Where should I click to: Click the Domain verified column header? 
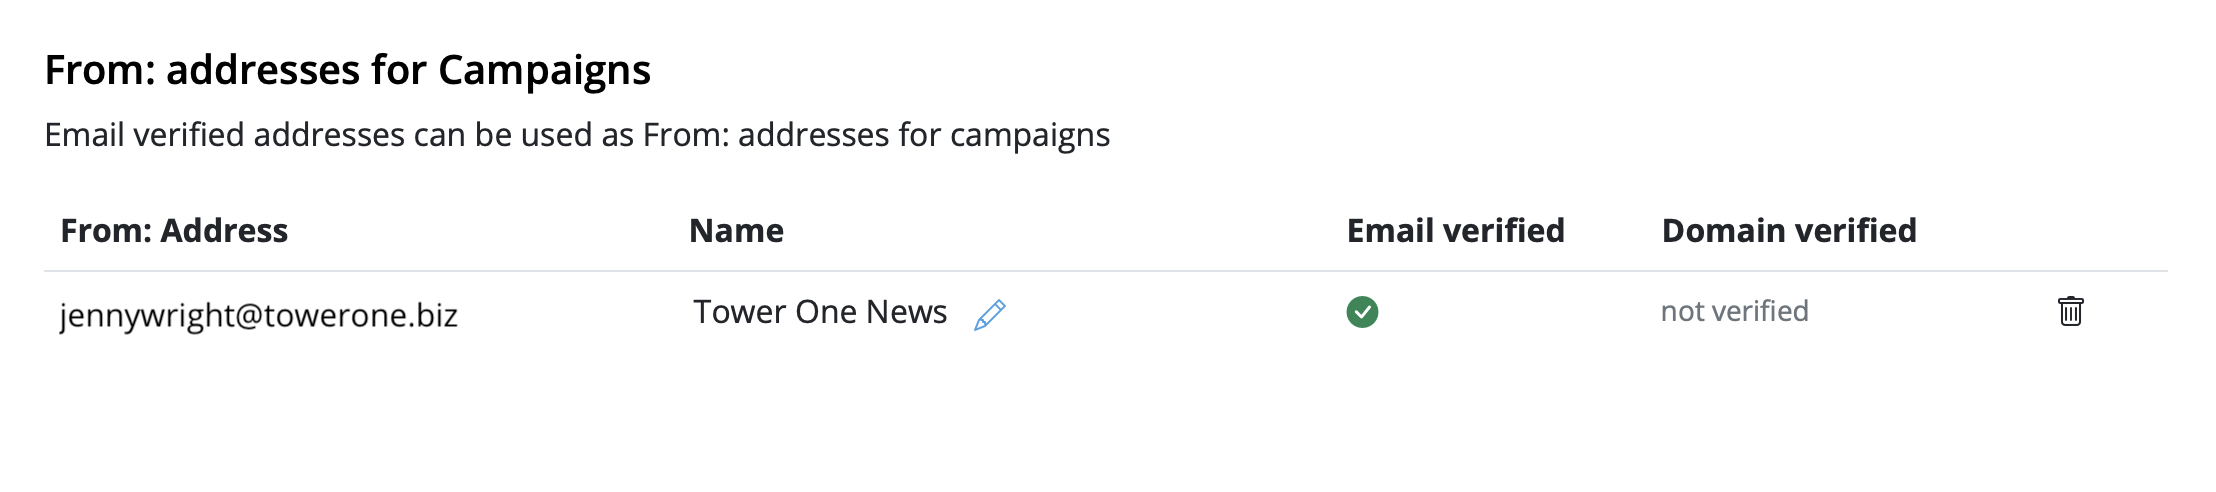tap(1789, 231)
